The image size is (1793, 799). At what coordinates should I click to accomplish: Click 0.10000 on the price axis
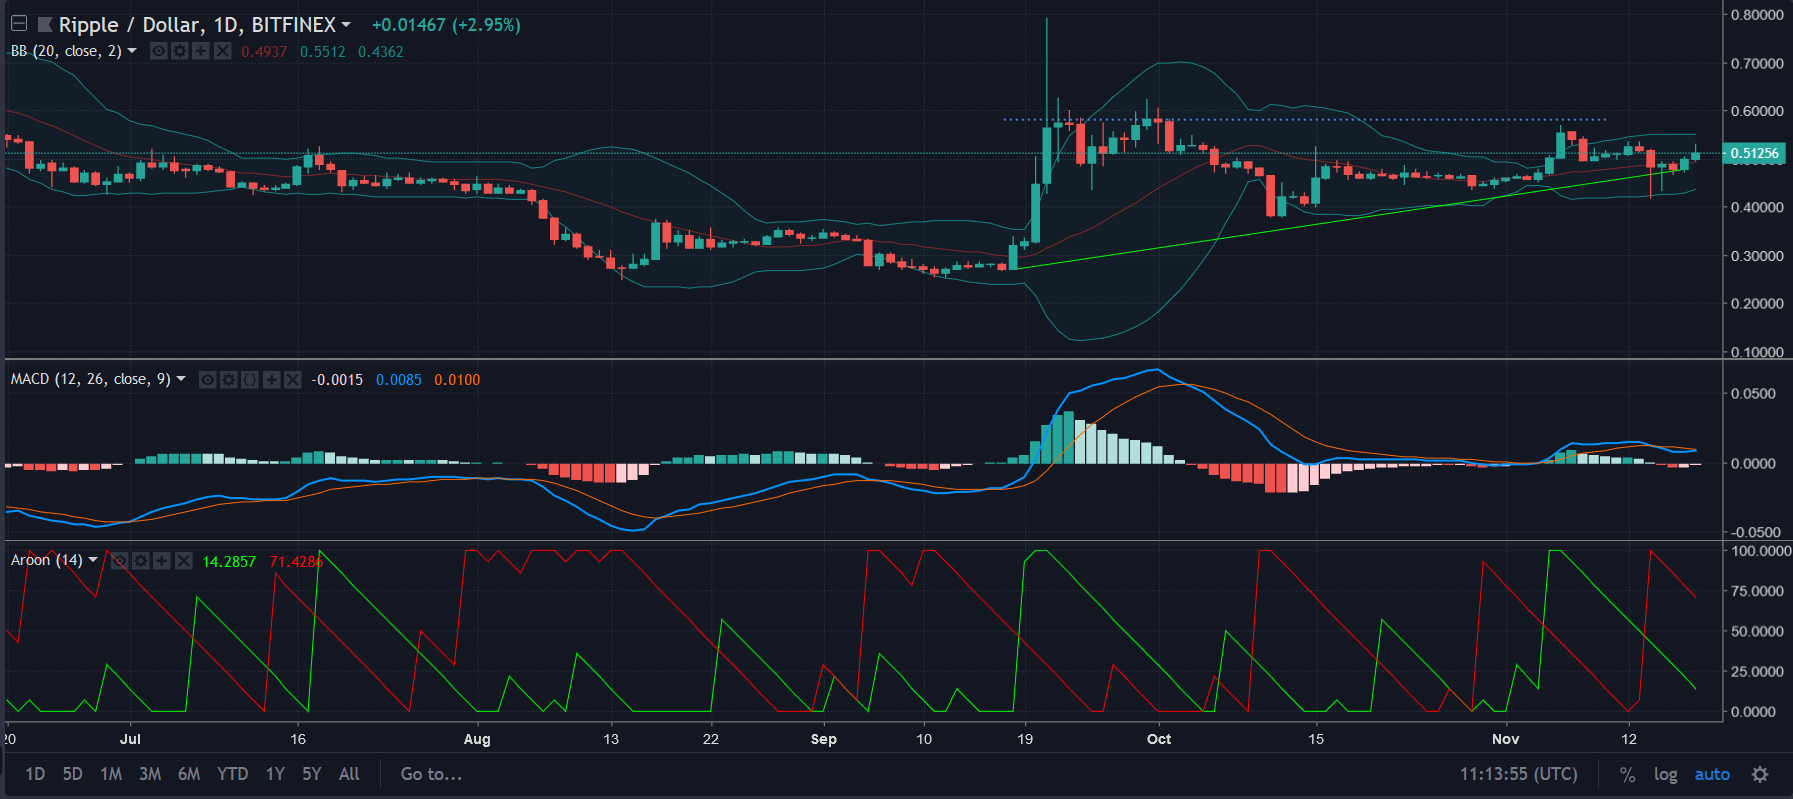pos(1757,352)
